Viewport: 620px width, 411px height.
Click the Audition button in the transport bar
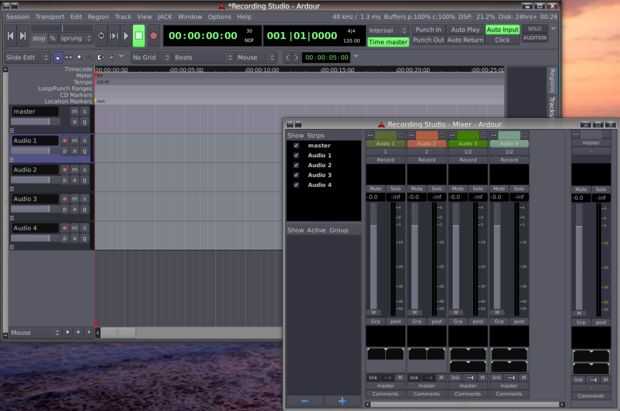[x=535, y=38]
